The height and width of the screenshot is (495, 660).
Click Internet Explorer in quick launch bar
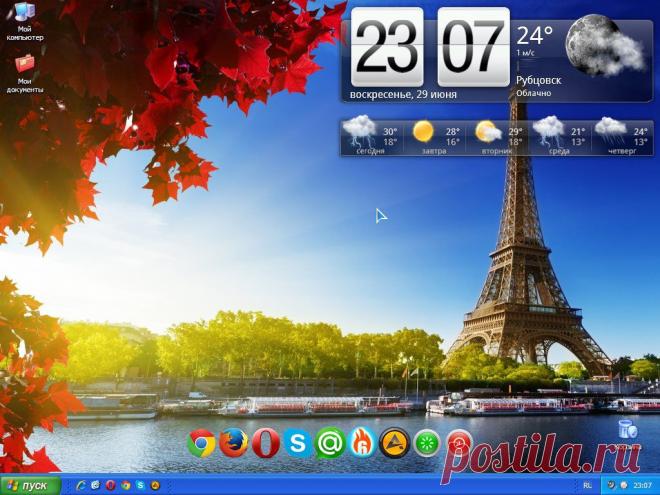point(81,486)
